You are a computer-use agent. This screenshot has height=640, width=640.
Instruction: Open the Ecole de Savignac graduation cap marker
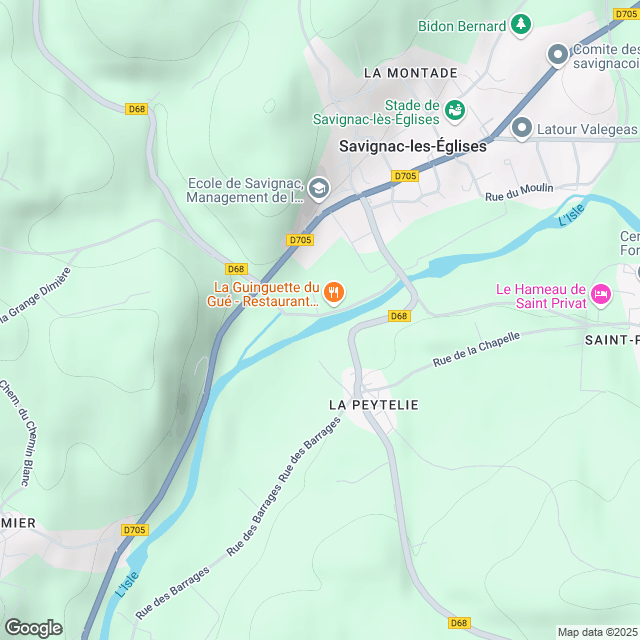(319, 189)
